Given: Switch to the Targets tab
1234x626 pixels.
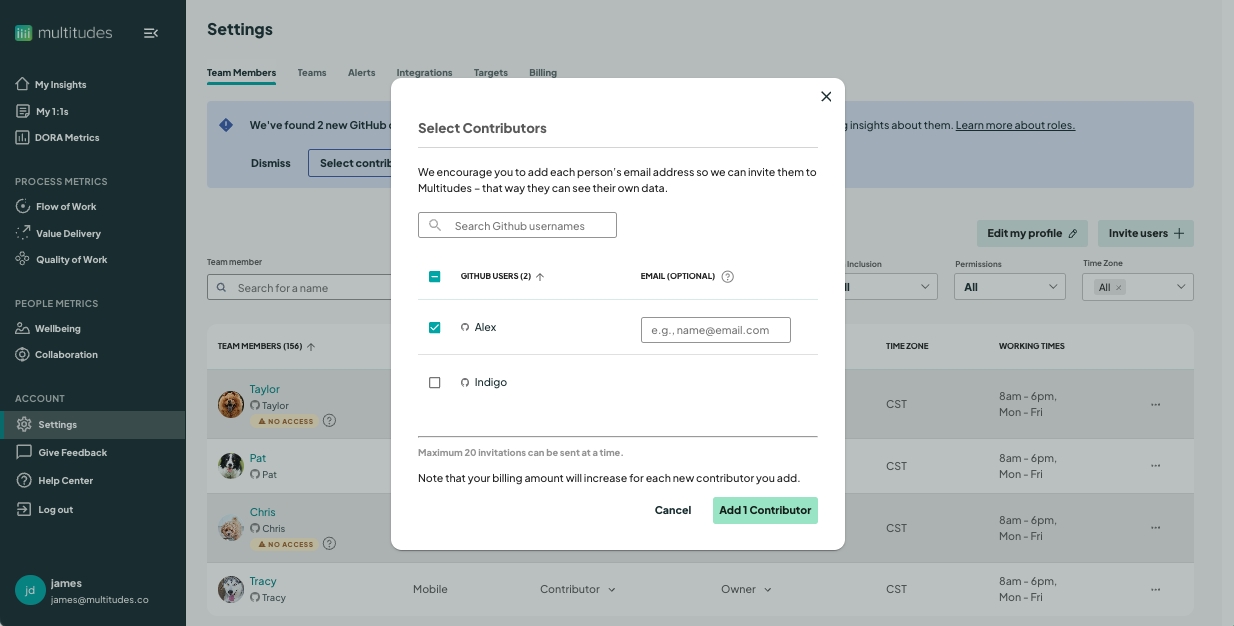Looking at the screenshot, I should point(490,73).
